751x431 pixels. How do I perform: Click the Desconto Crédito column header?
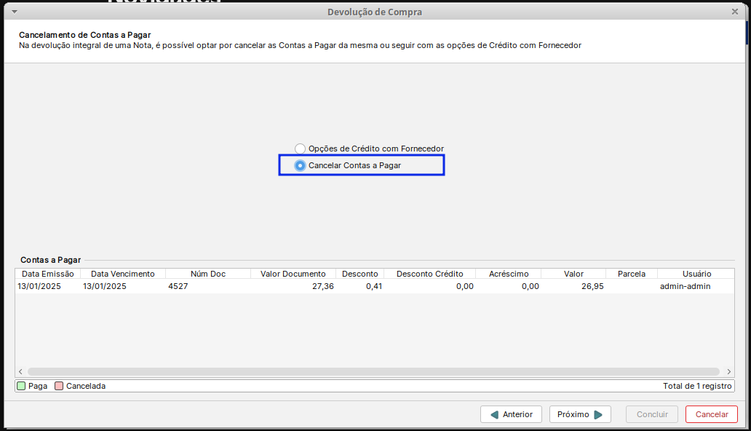tap(429, 273)
